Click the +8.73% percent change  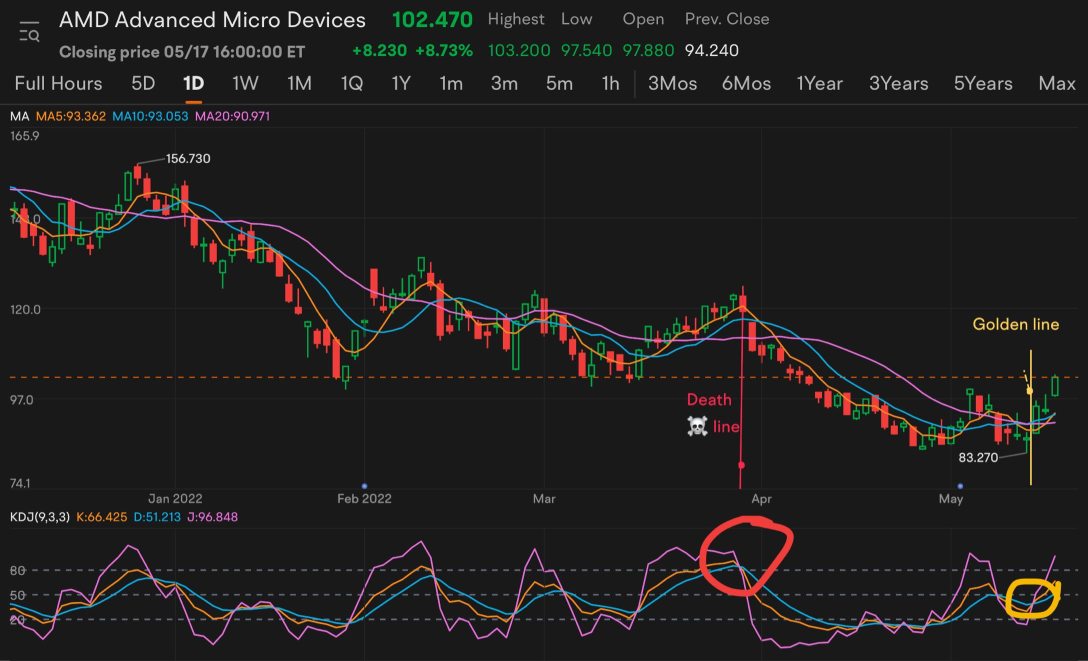pos(443,51)
